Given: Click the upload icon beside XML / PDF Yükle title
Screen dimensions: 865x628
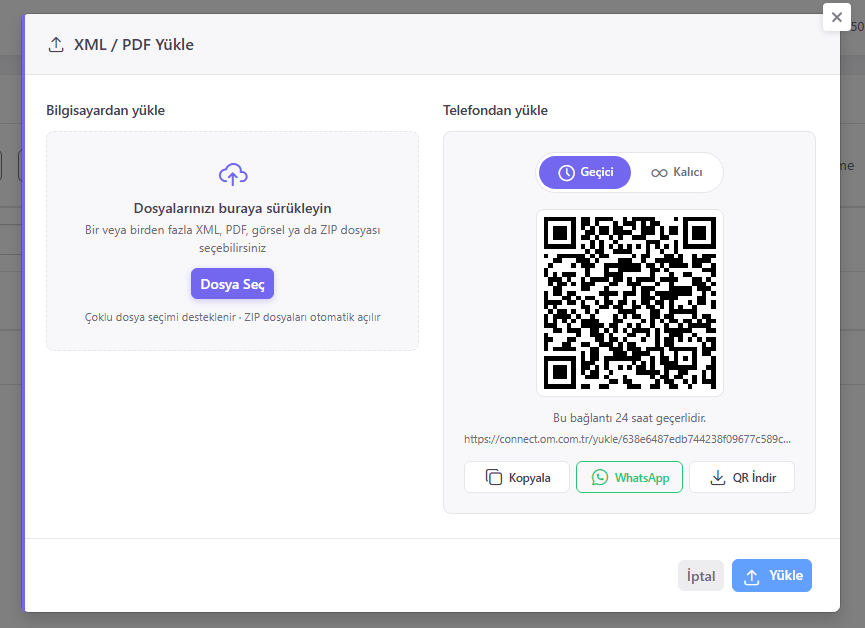Looking at the screenshot, I should [x=56, y=45].
